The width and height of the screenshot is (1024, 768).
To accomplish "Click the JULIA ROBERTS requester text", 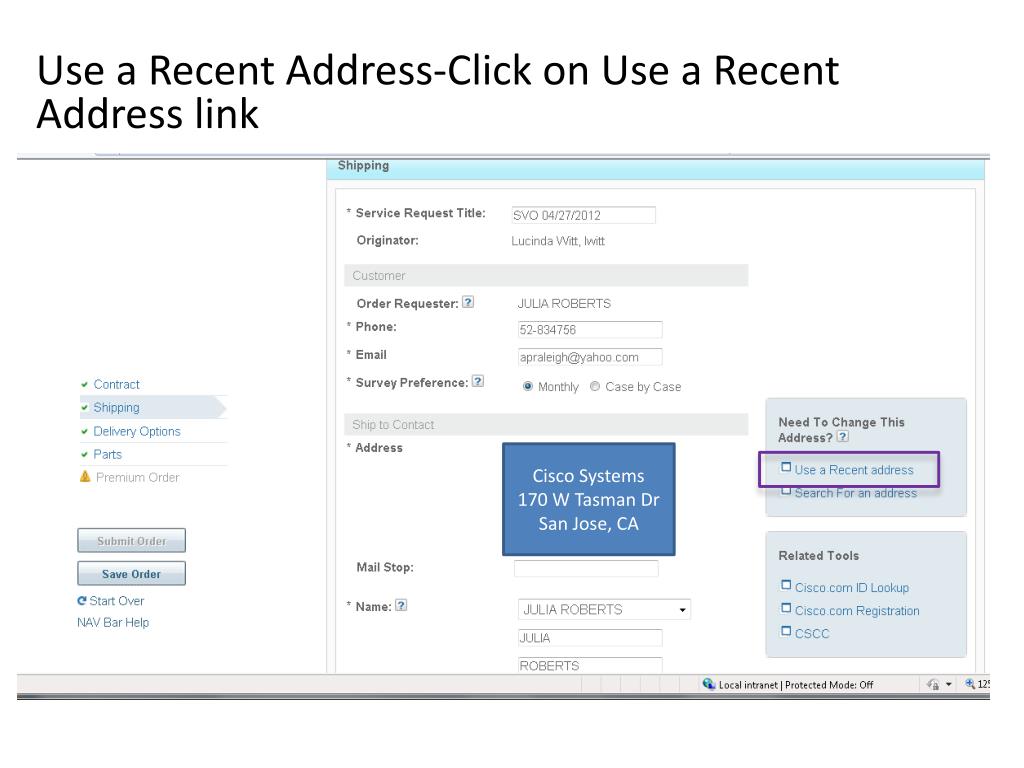I will [564, 304].
